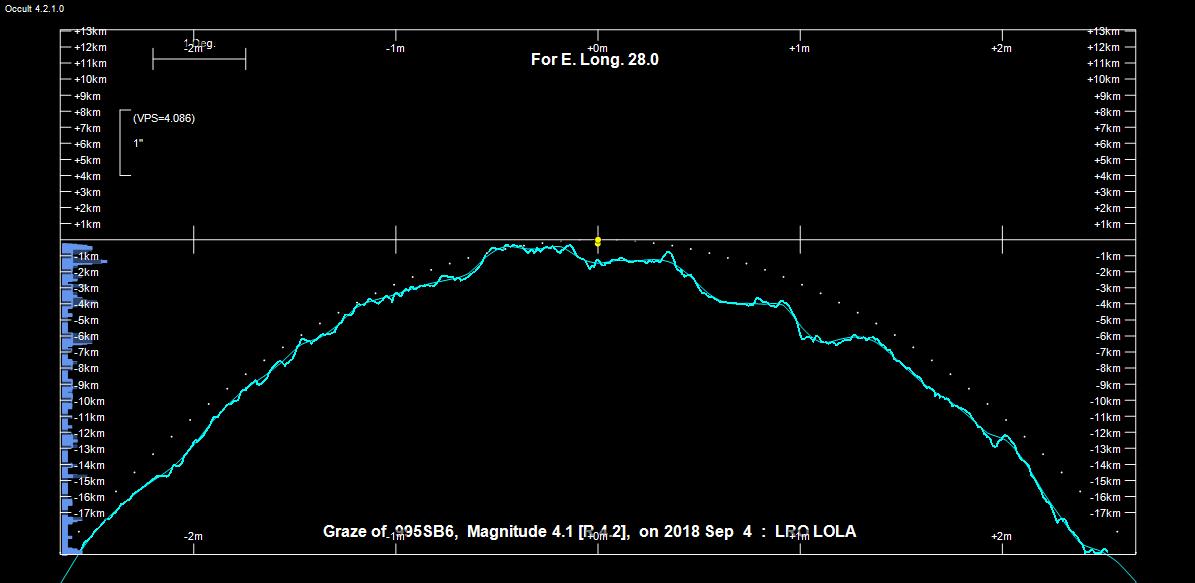The height and width of the screenshot is (583, 1195).
Task: Click the '2018 Sep 4' date in caption
Action: pyautogui.click(x=708, y=532)
